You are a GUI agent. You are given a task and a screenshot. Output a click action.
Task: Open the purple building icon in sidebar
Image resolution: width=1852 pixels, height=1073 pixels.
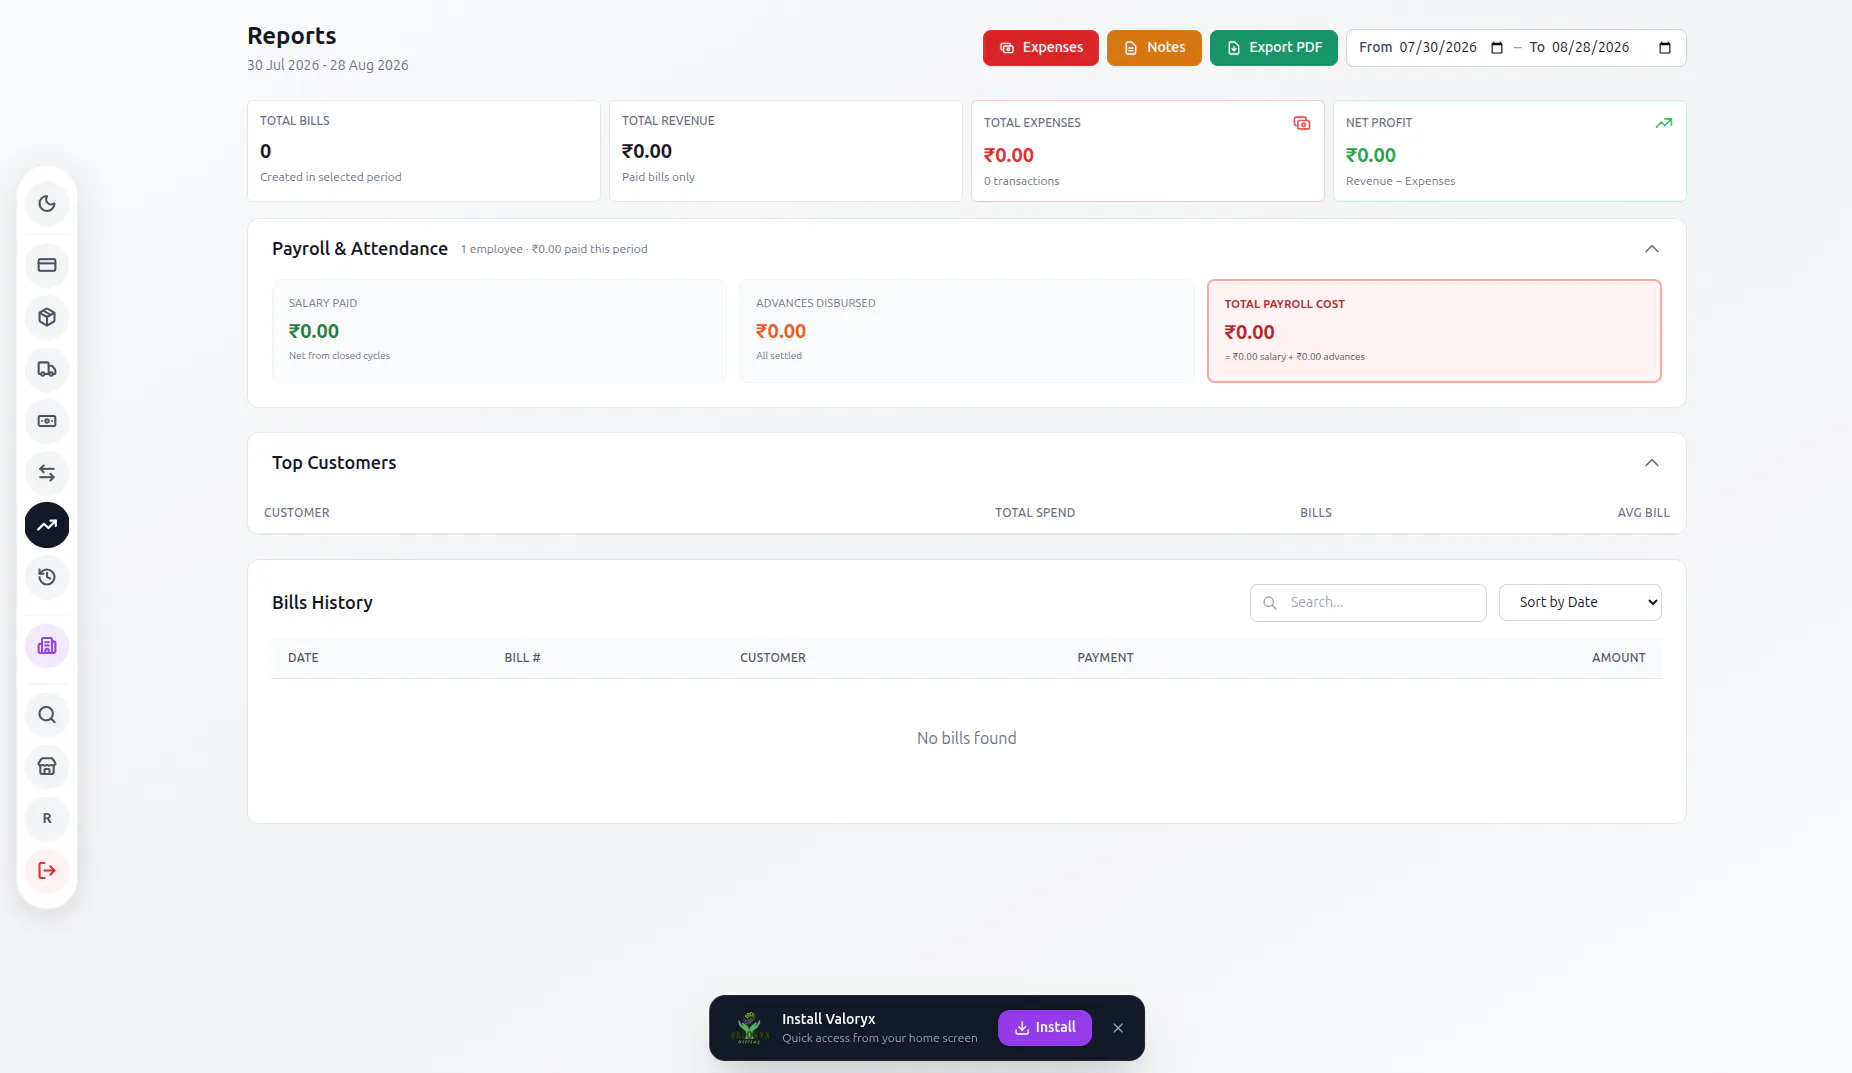pos(47,646)
